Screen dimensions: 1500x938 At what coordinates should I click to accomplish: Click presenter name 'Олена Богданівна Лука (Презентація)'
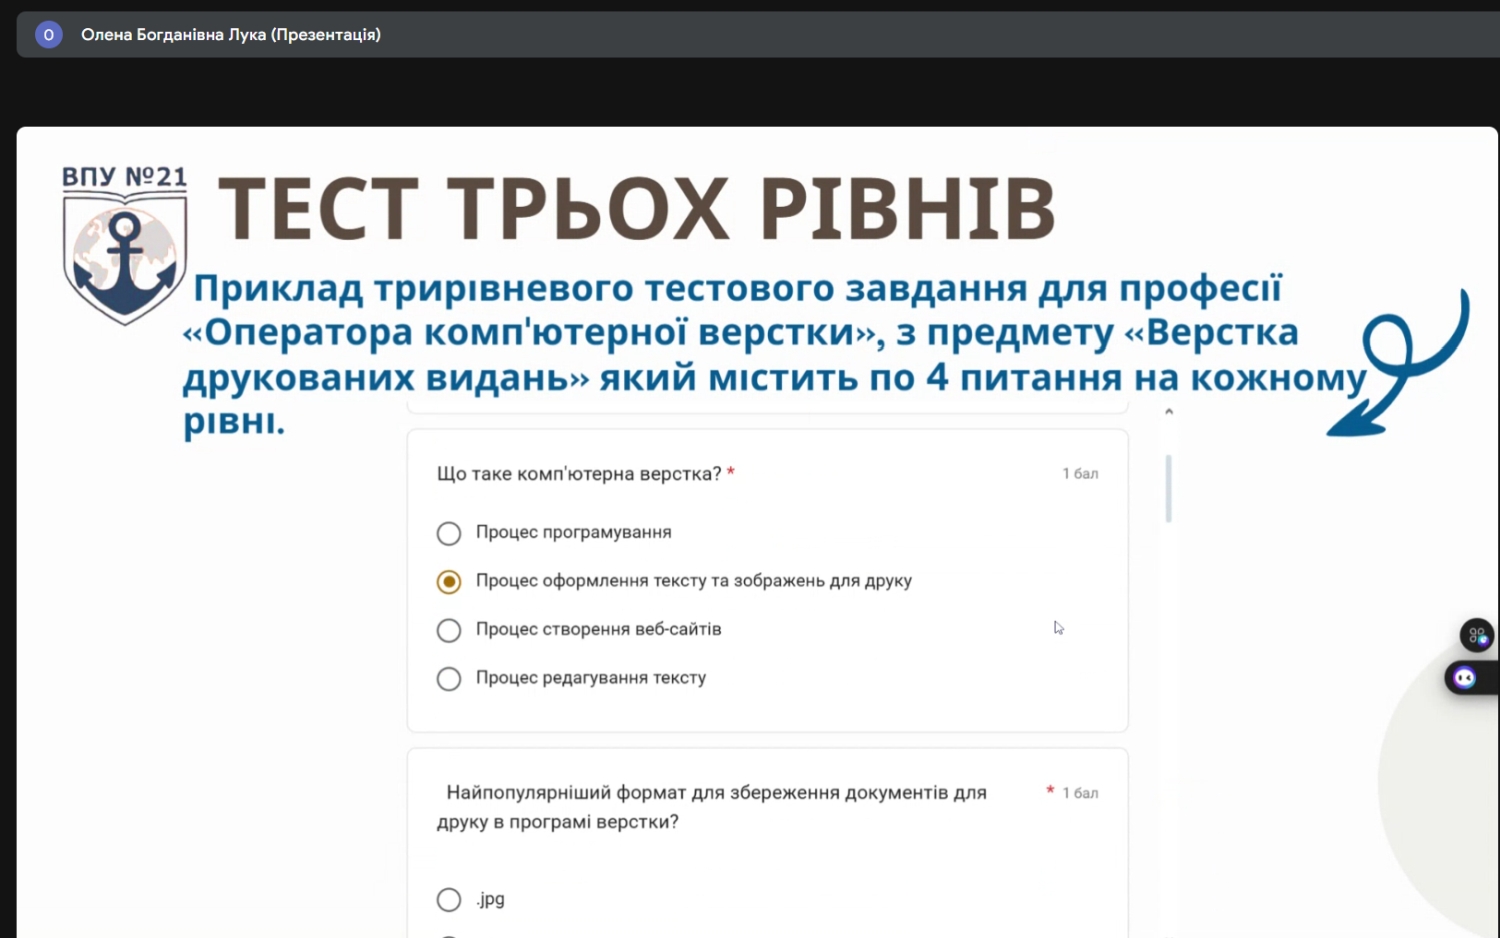(x=231, y=35)
